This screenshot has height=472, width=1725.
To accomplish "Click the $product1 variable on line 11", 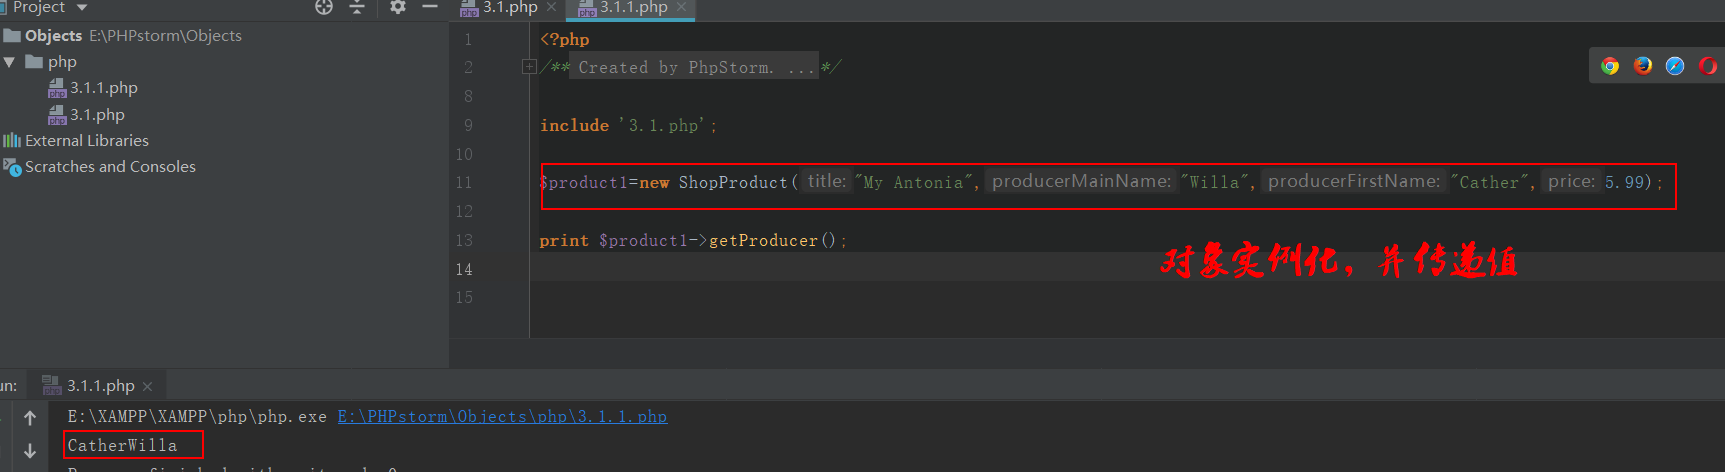I will pos(584,183).
